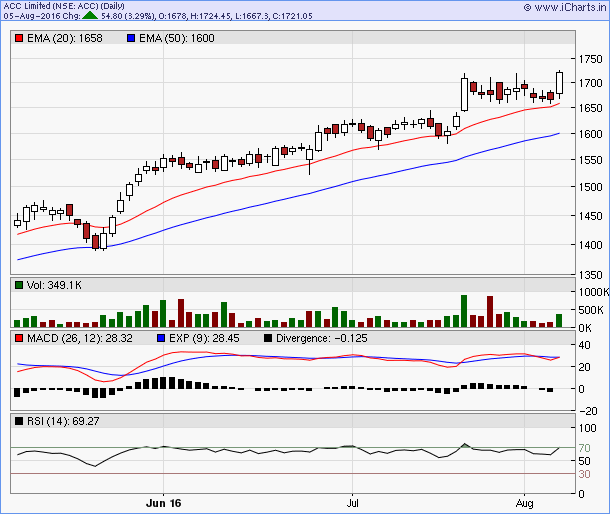Click the 1450 price axis label
The image size is (610, 514).
(590, 216)
